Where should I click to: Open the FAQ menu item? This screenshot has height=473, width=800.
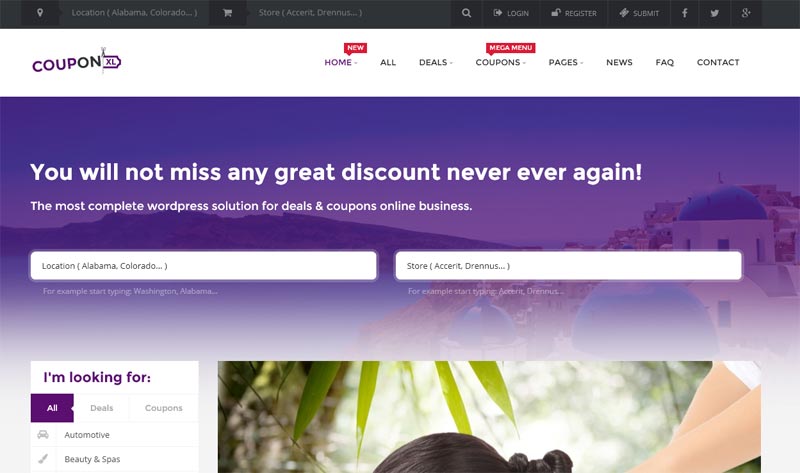click(x=664, y=62)
